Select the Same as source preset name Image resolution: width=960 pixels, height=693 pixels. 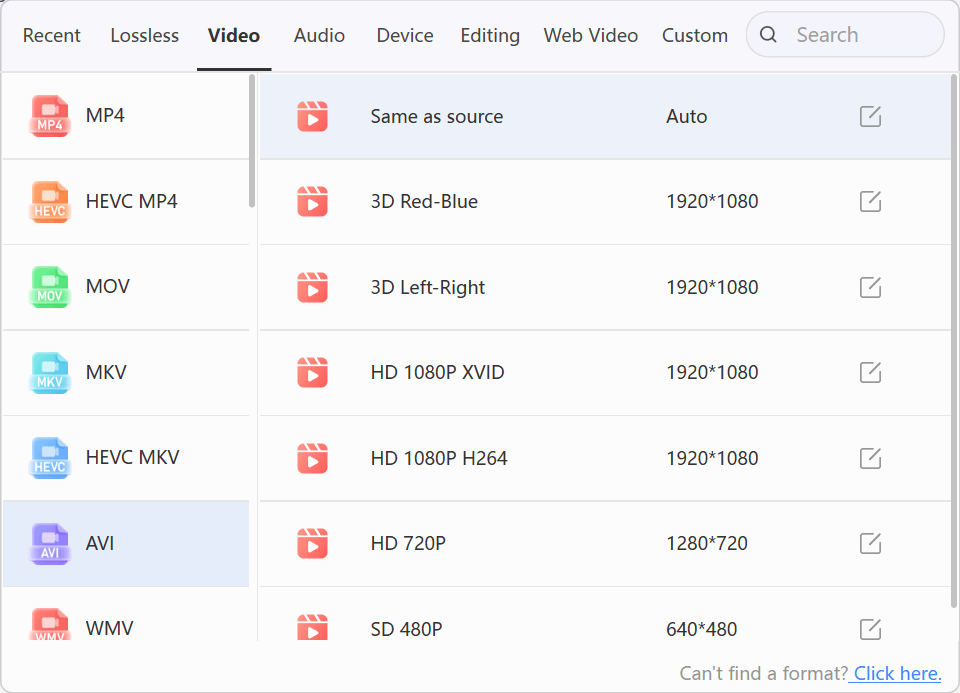[x=437, y=116]
